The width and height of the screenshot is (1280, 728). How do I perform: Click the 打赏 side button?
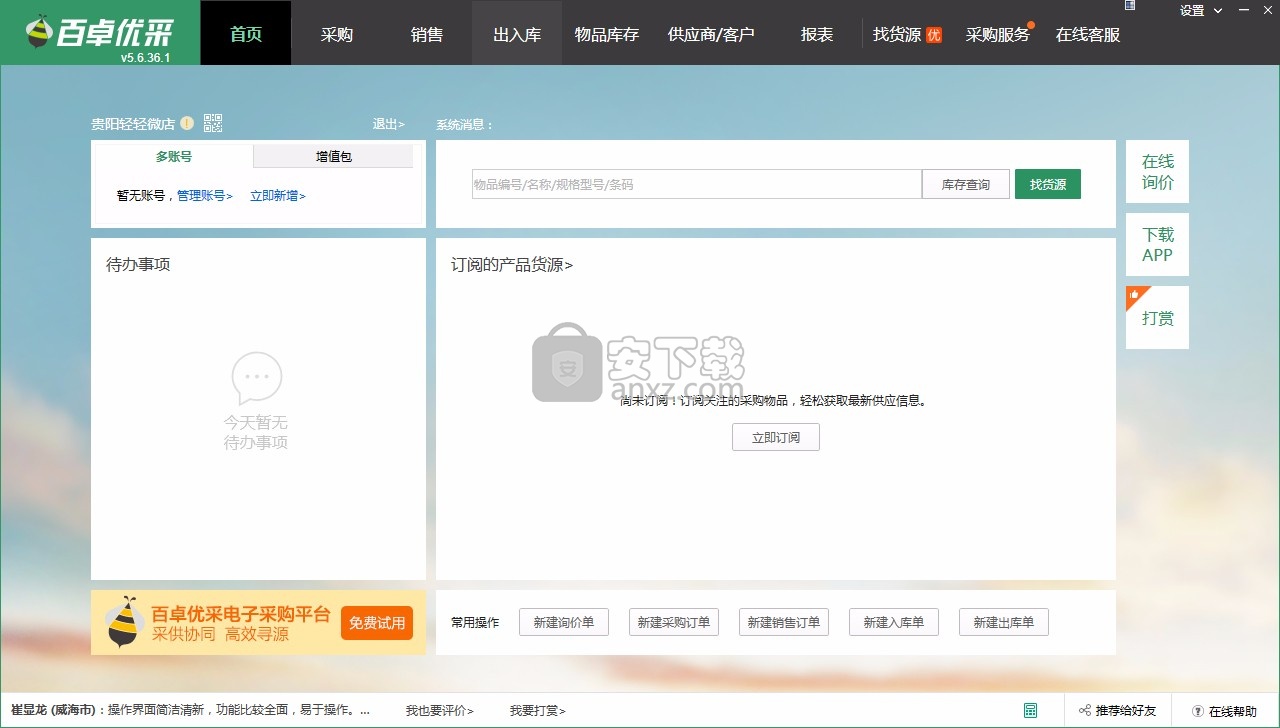click(1158, 318)
